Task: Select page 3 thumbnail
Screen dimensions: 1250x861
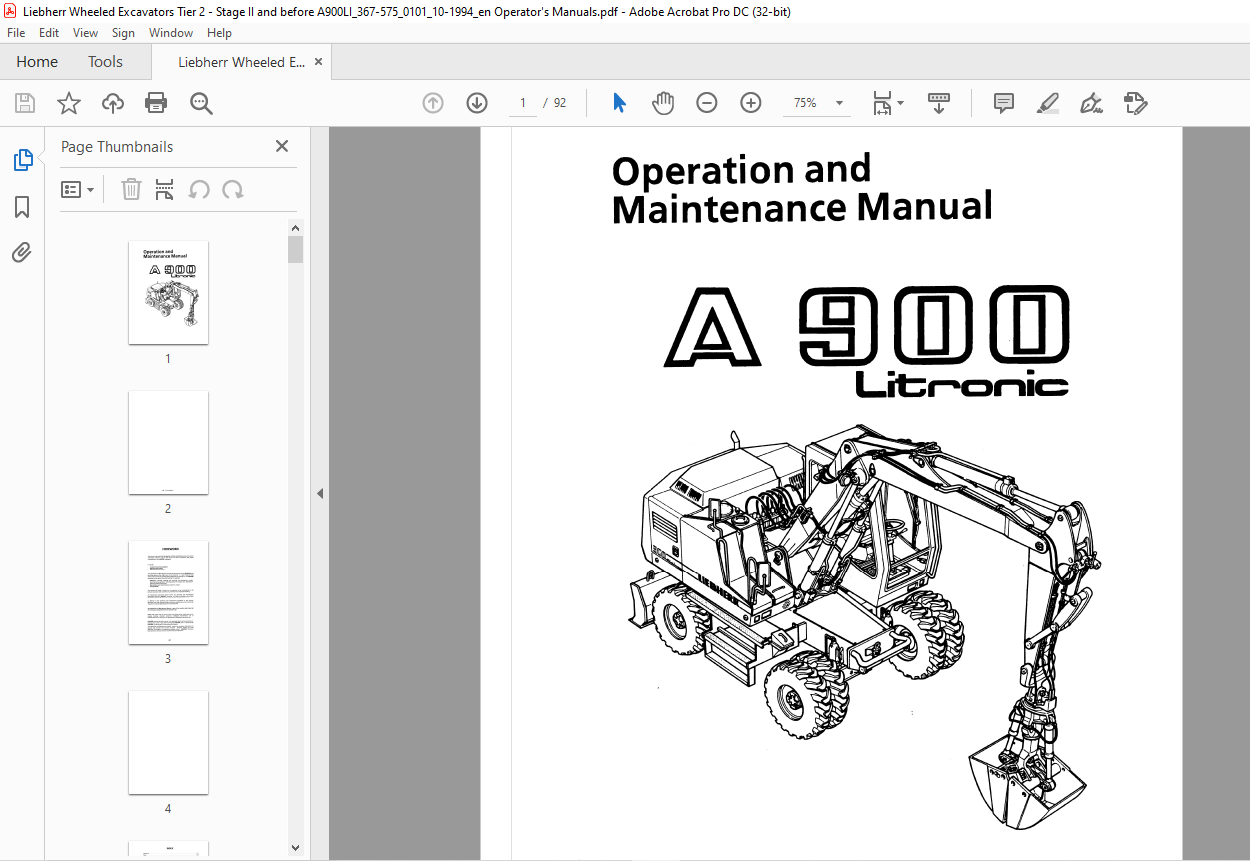Action: coord(168,593)
